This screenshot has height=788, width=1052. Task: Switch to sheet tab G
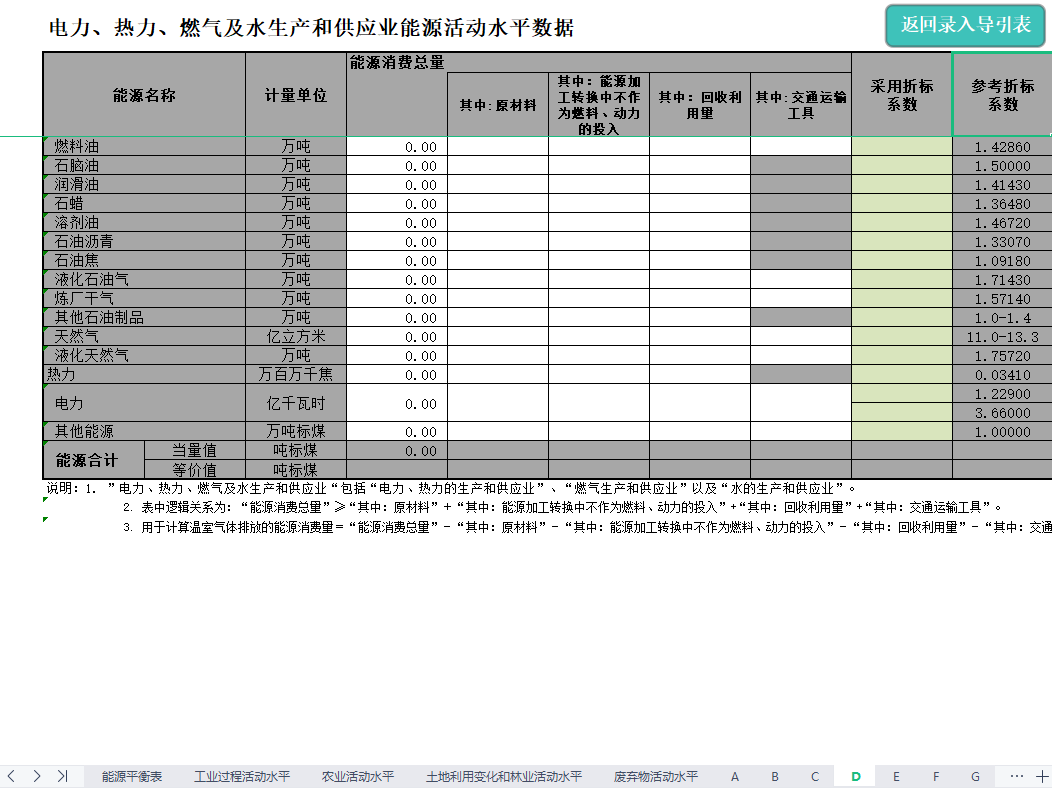click(975, 776)
